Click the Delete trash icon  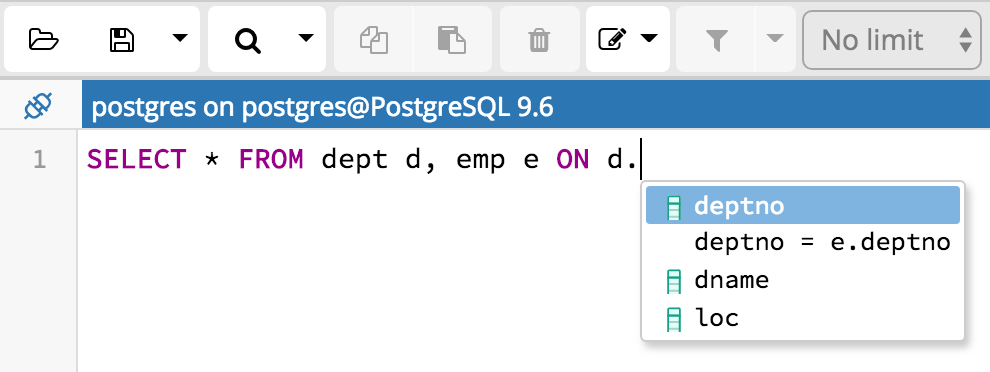coord(539,39)
